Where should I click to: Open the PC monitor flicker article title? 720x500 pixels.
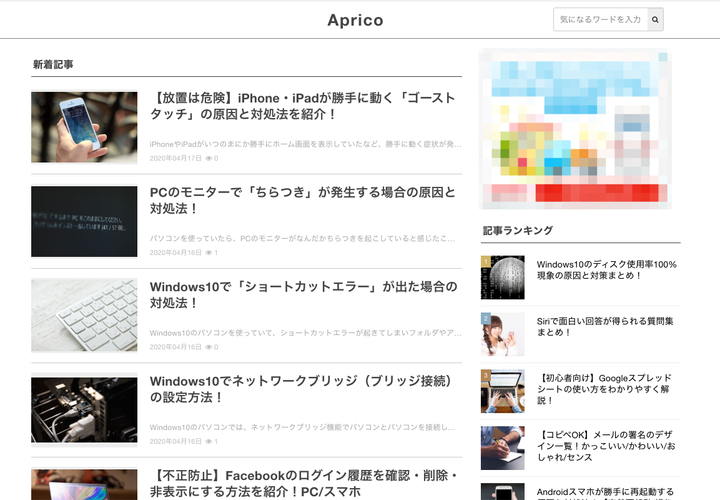303,200
